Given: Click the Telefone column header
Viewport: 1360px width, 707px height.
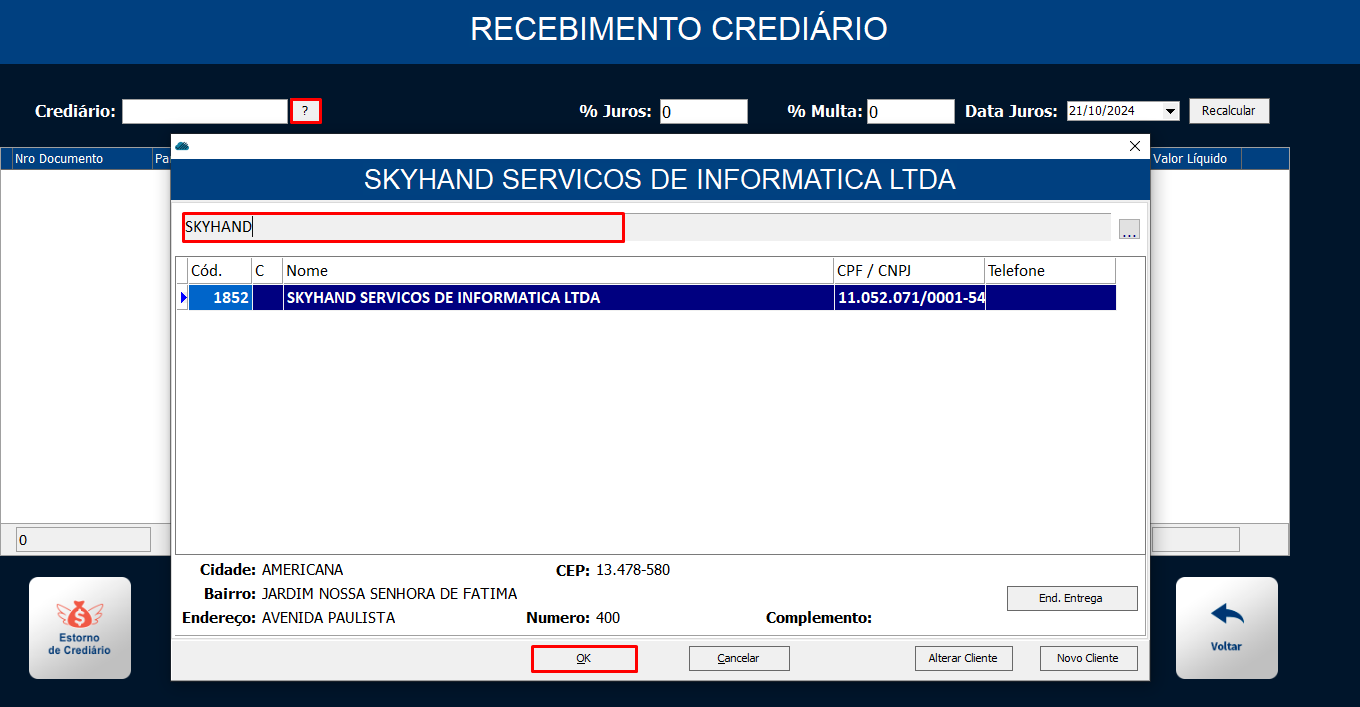Looking at the screenshot, I should click(x=1049, y=271).
